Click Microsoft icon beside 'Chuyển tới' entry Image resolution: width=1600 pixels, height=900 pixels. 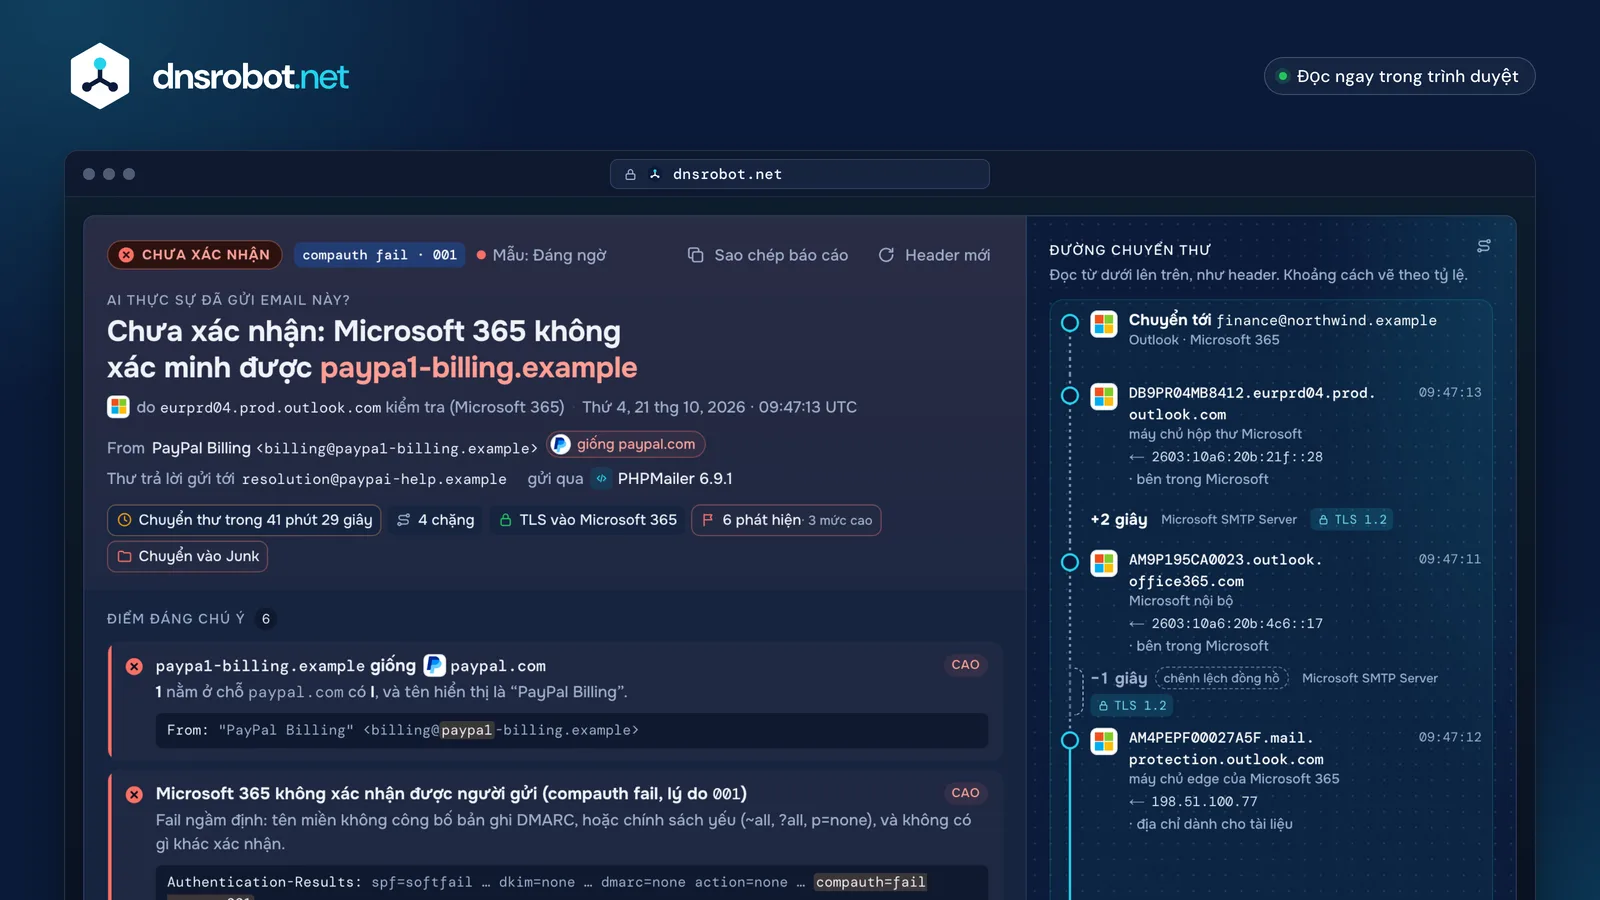1104,324
